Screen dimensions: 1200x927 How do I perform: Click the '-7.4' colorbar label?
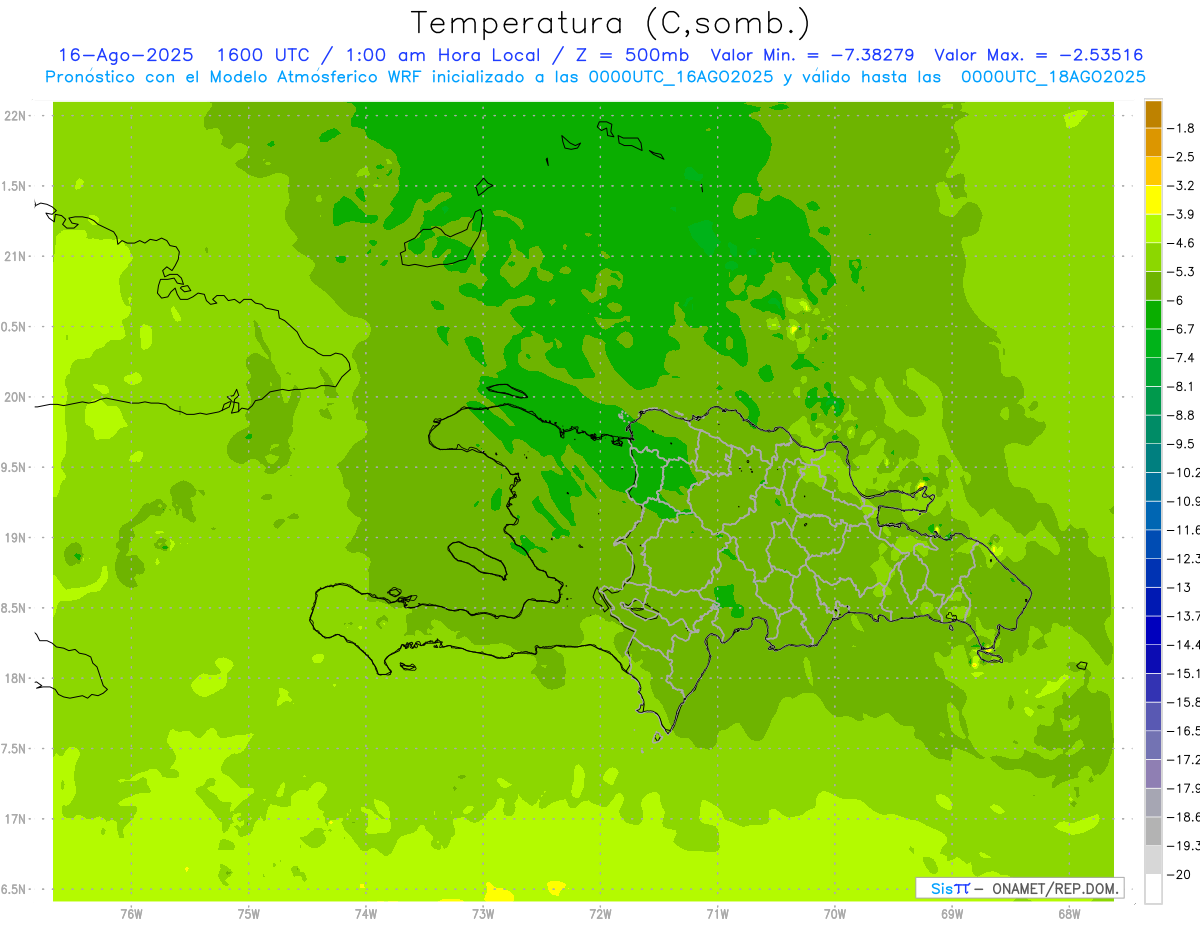pos(1180,357)
